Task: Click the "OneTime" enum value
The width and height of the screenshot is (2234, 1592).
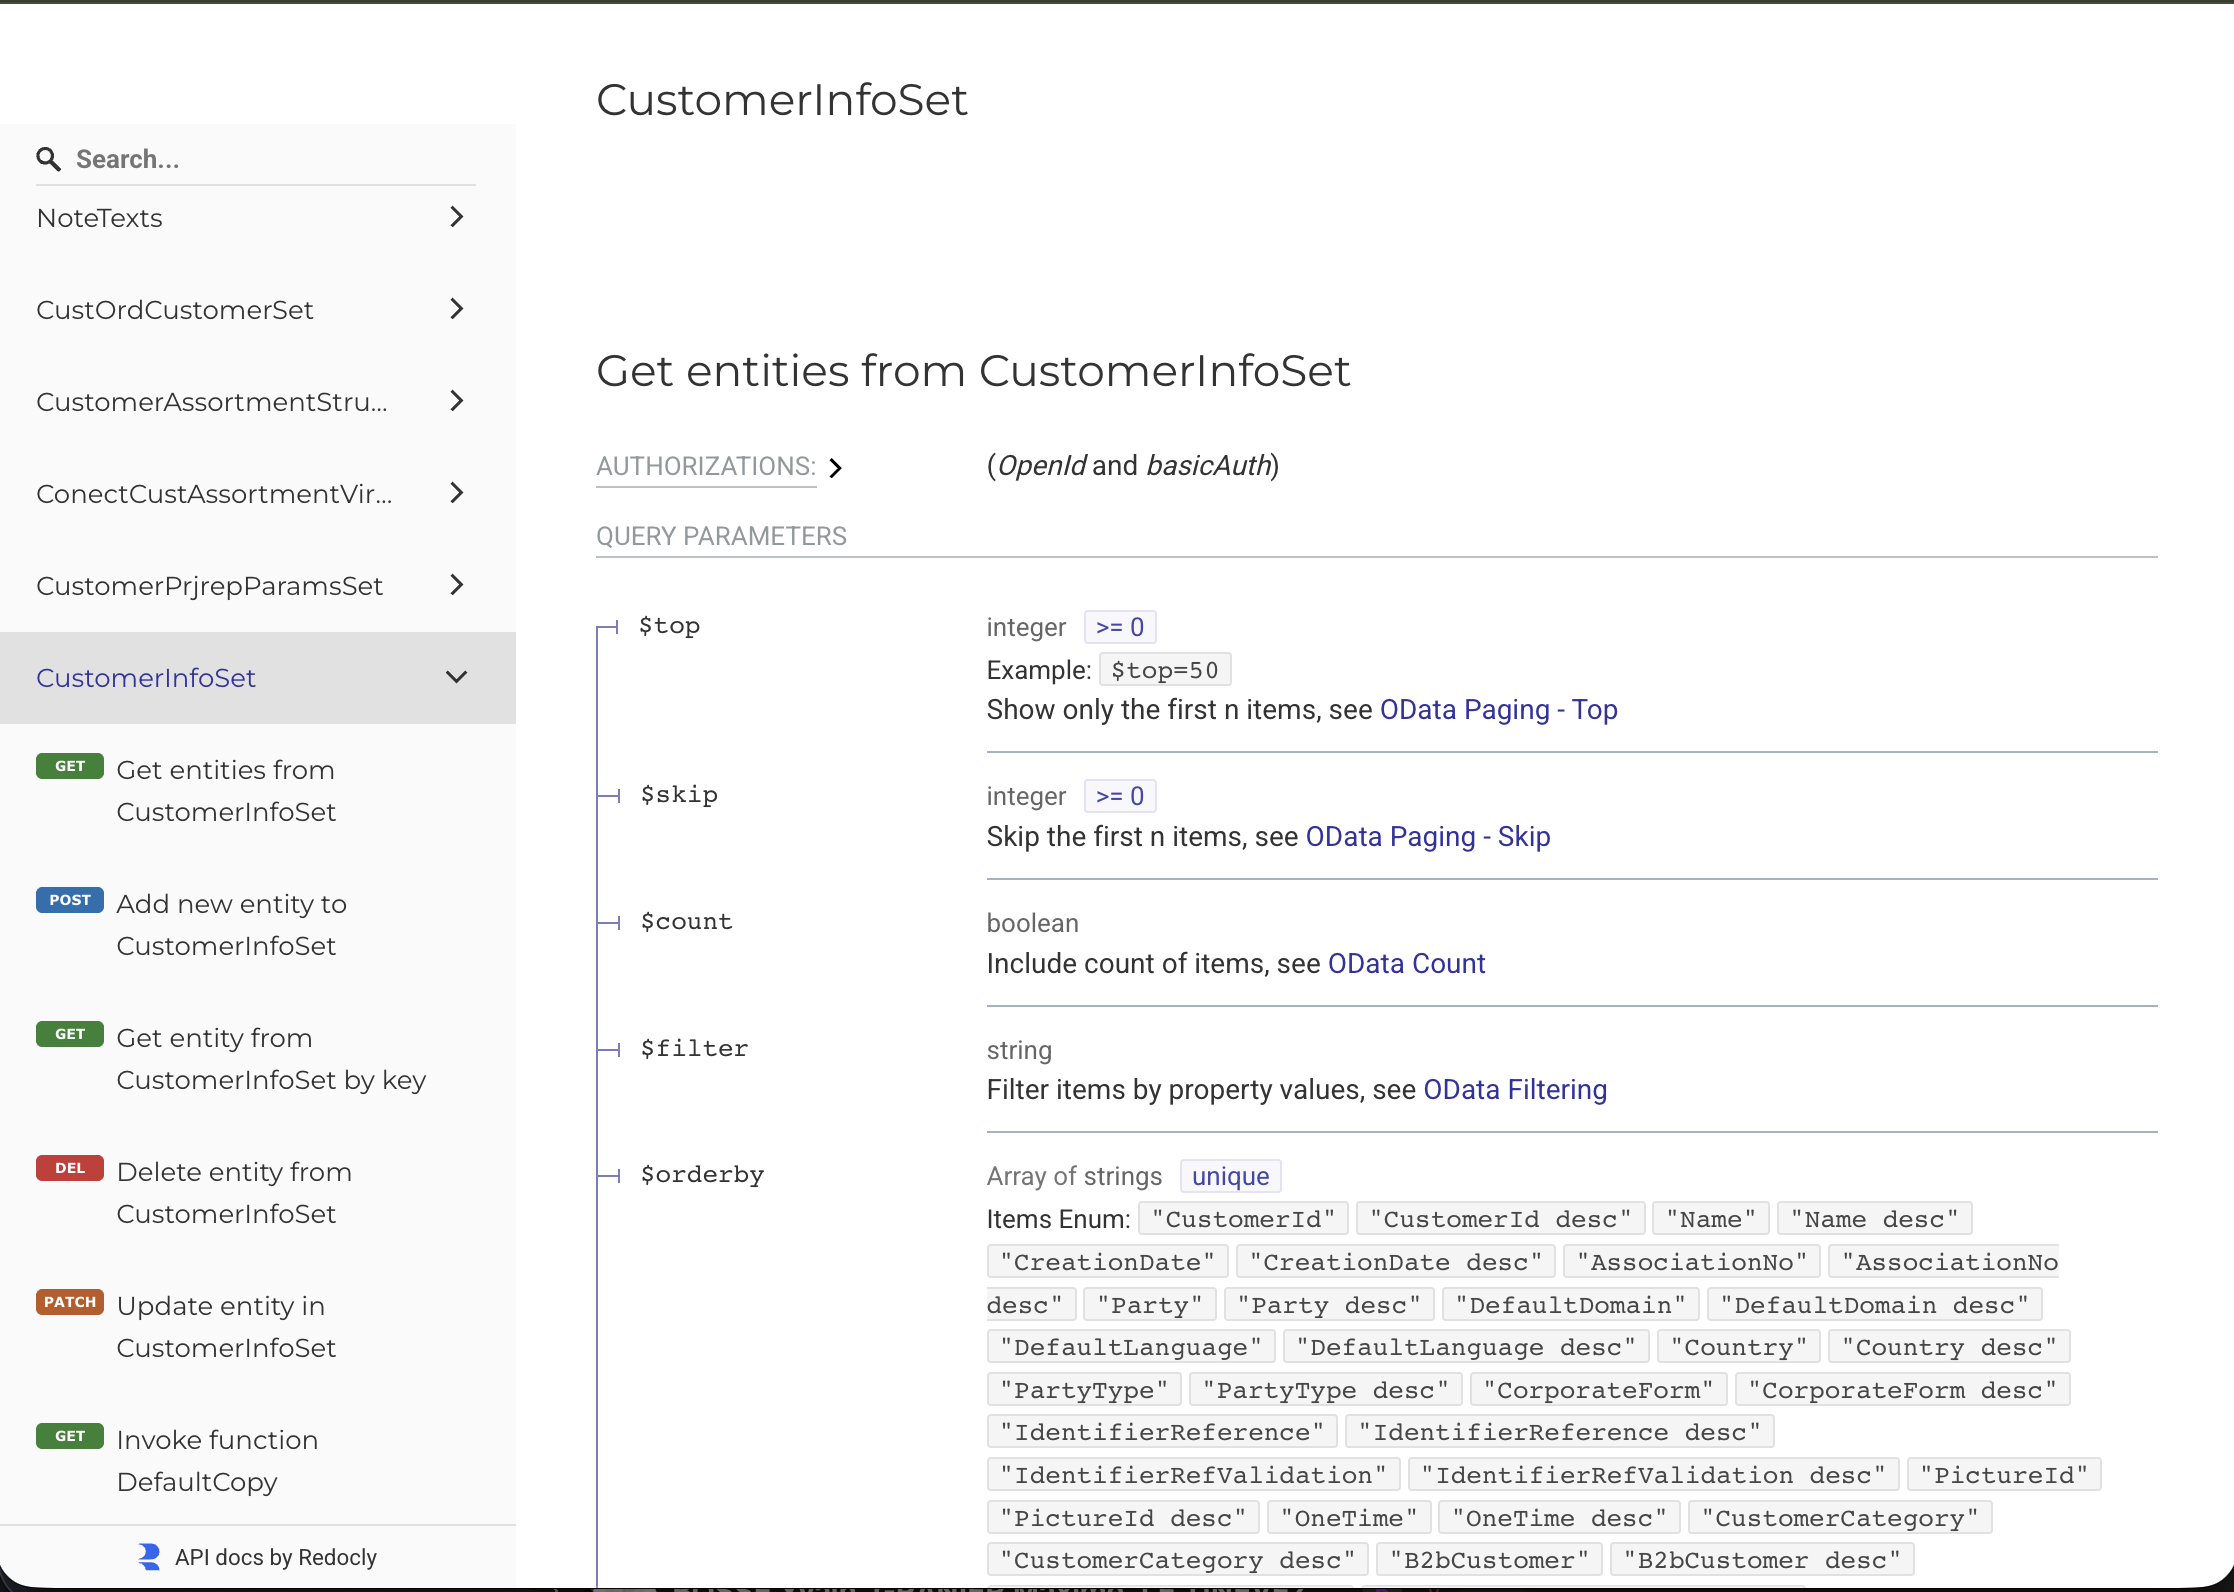Action: tap(1349, 1518)
